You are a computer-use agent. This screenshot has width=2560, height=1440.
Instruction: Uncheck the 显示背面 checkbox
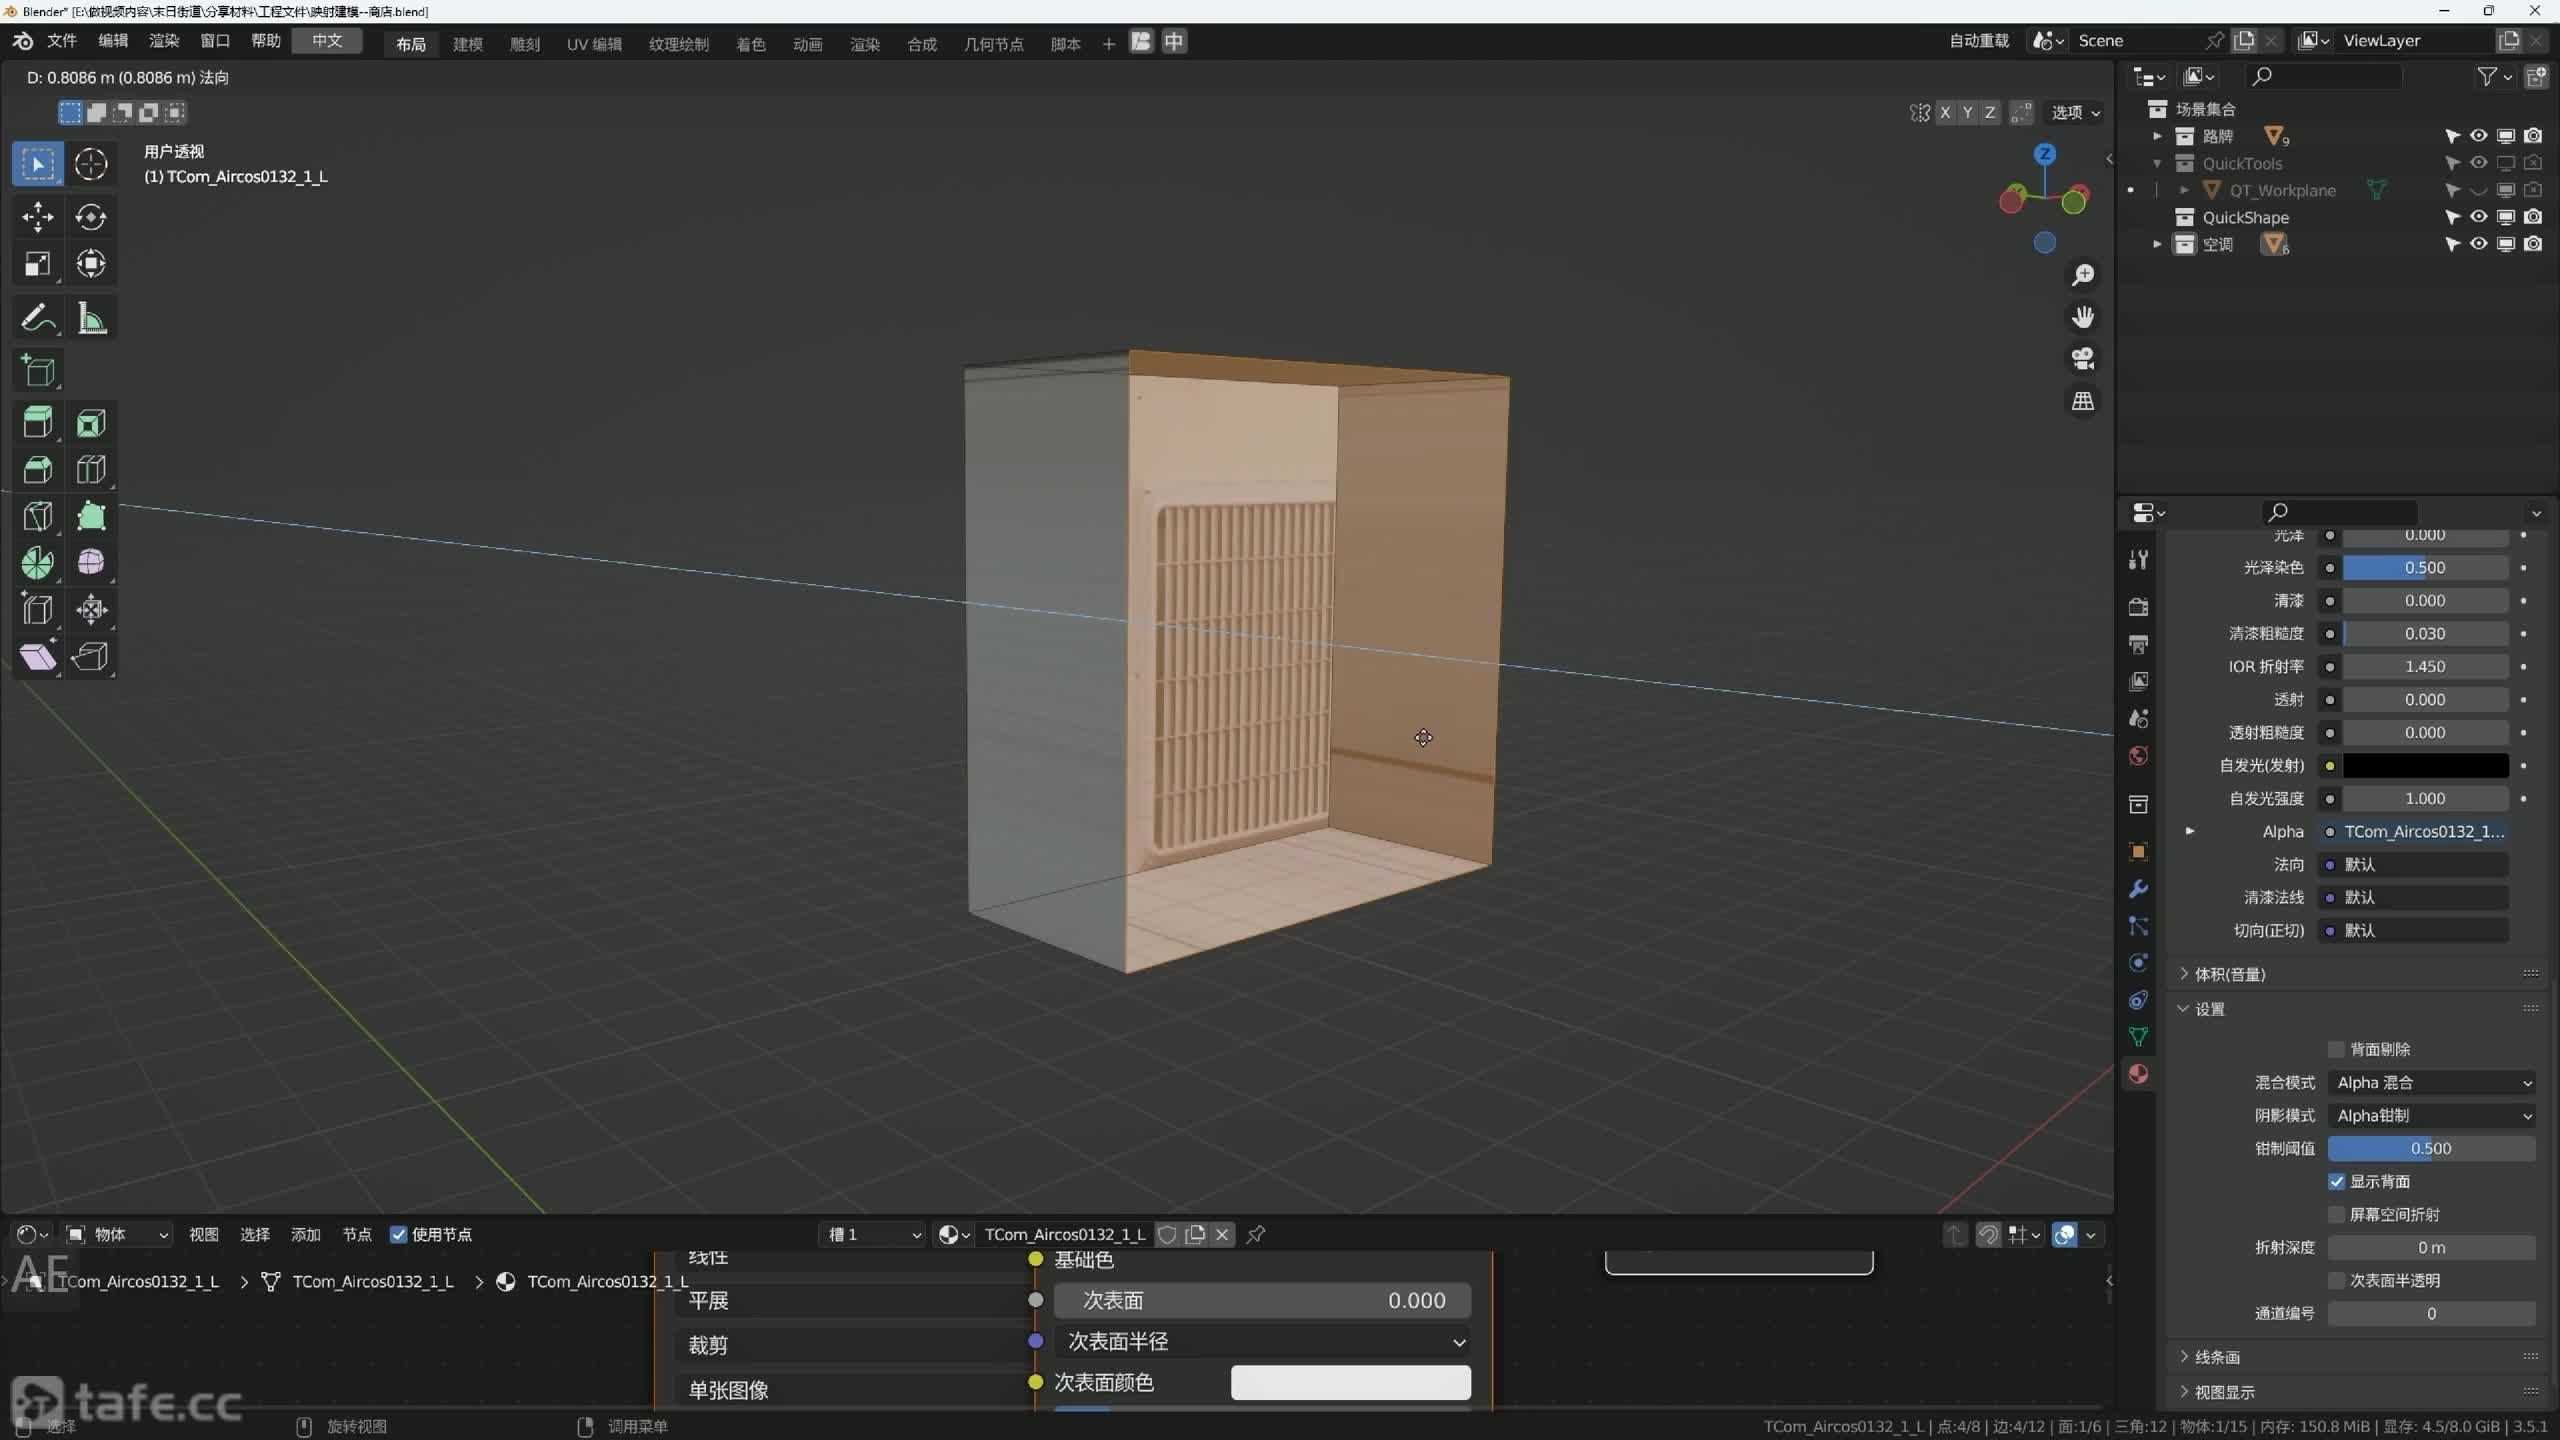(2337, 1181)
